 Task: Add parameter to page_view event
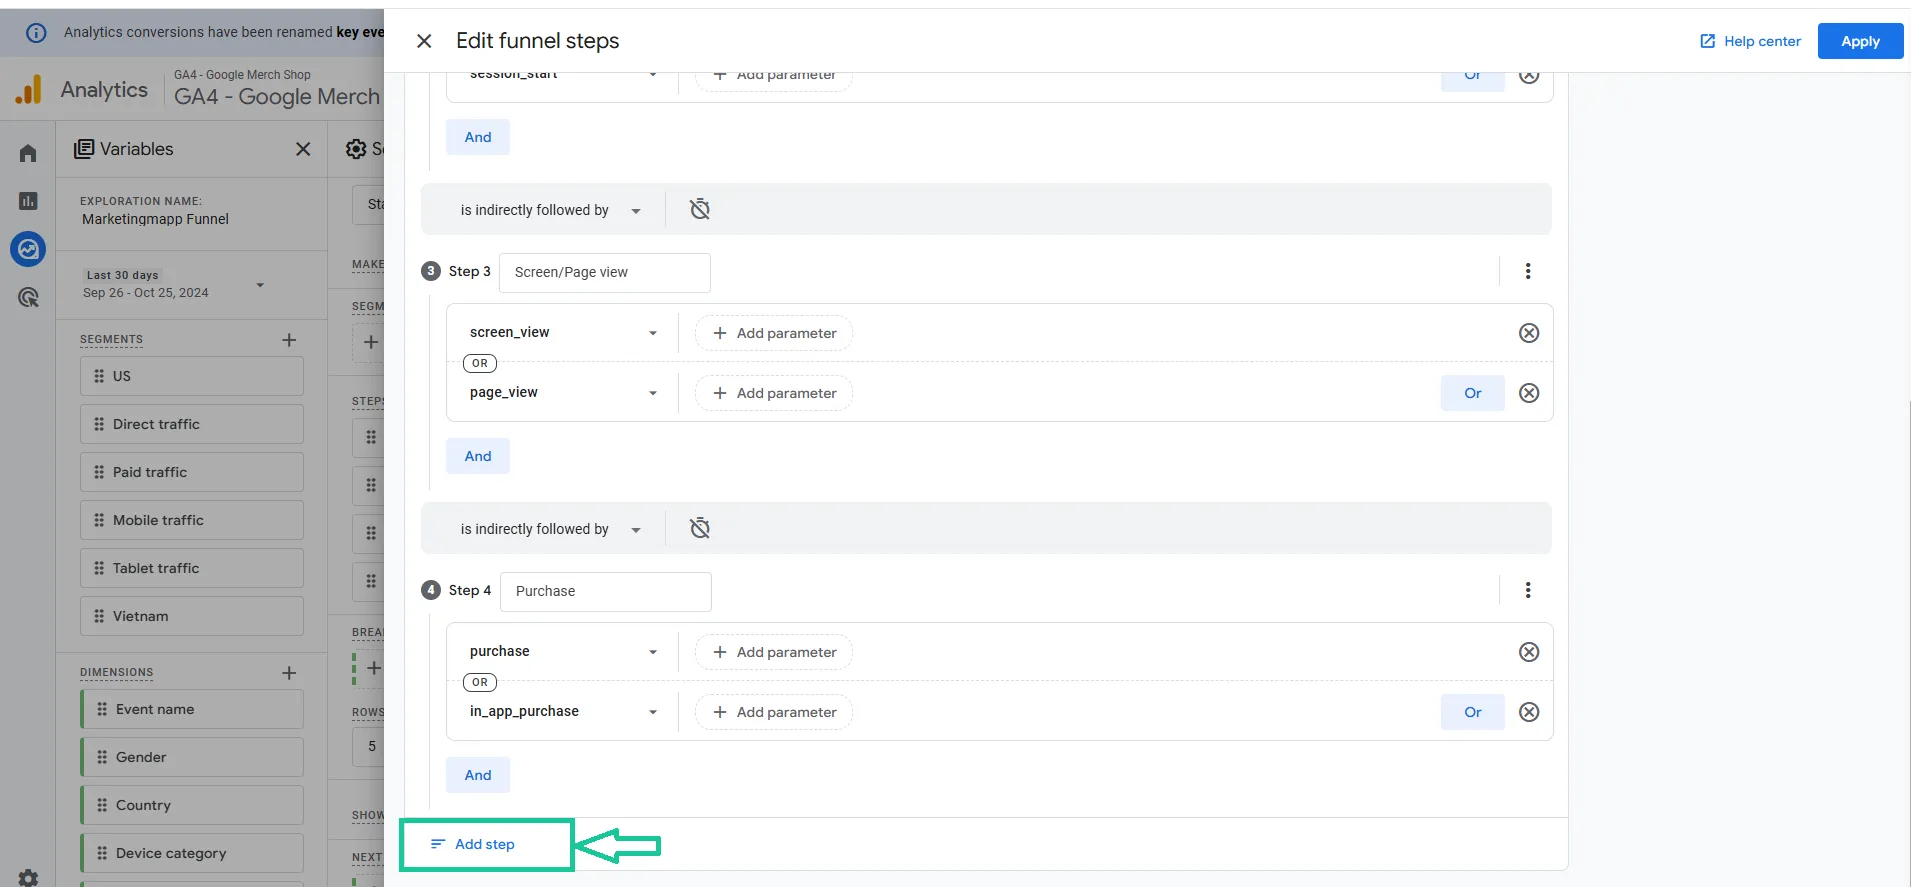click(774, 393)
